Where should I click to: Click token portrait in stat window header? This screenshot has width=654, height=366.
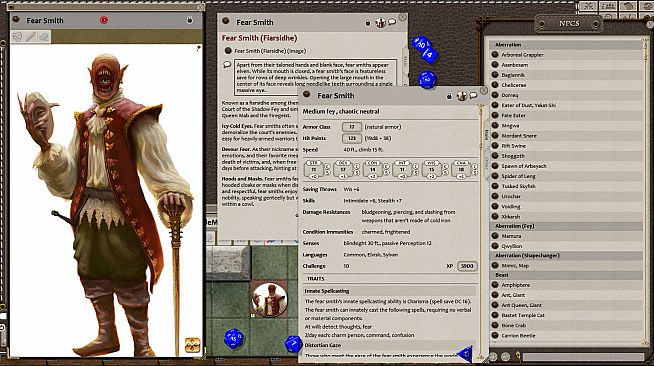(x=462, y=96)
